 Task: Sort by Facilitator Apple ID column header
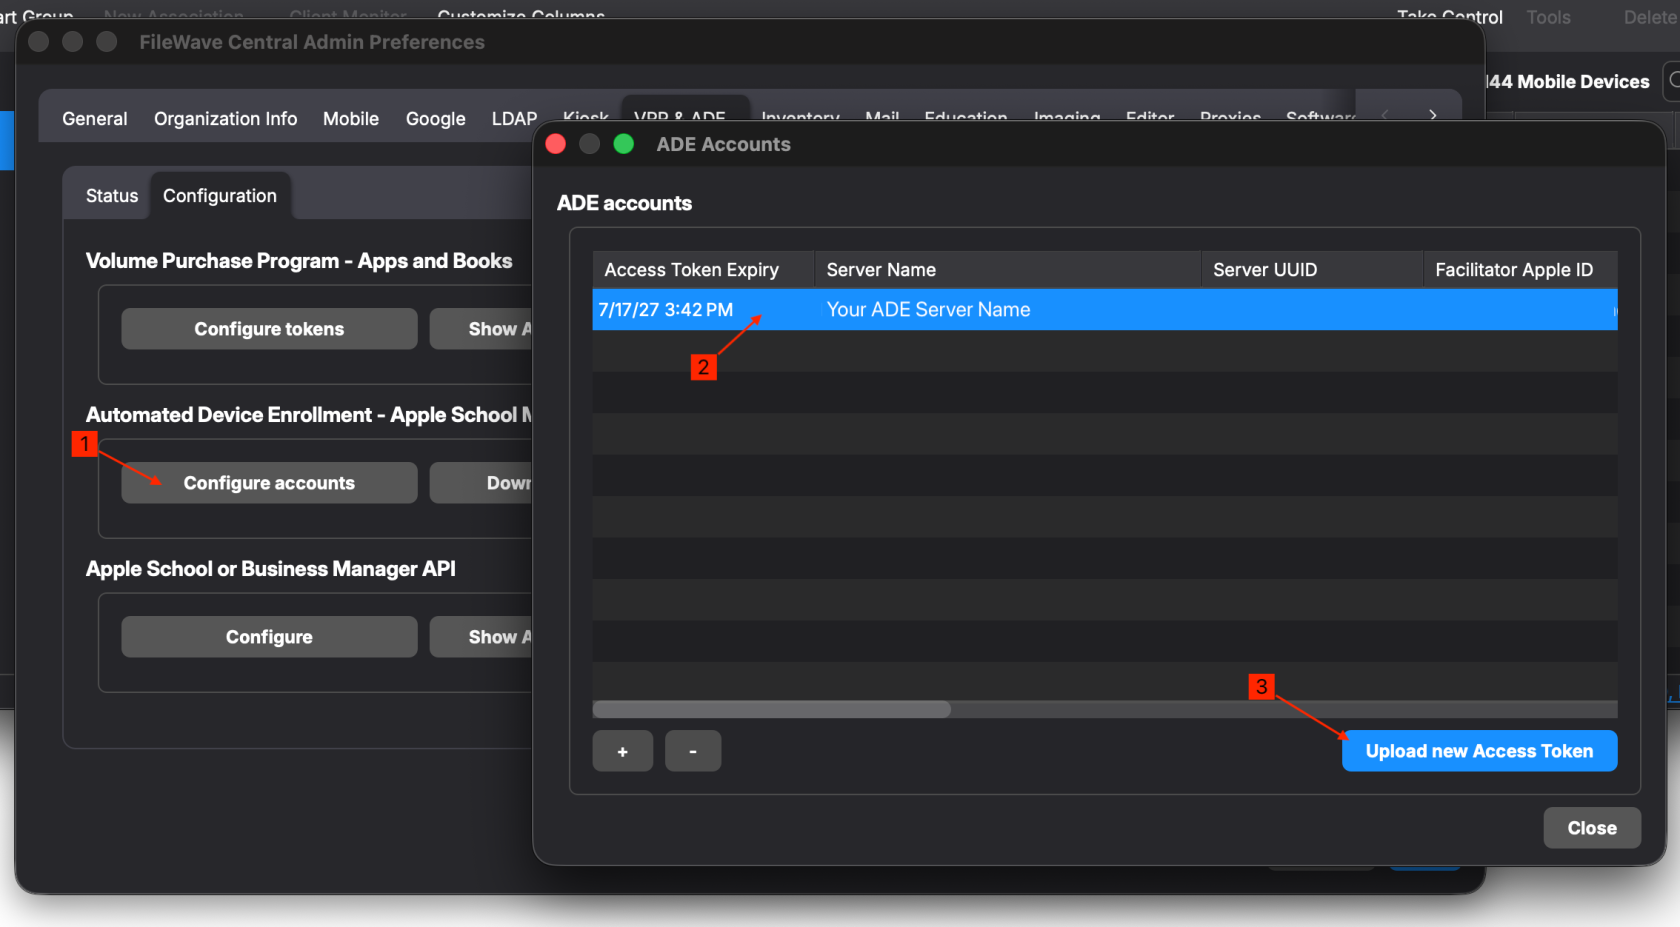pyautogui.click(x=1520, y=270)
